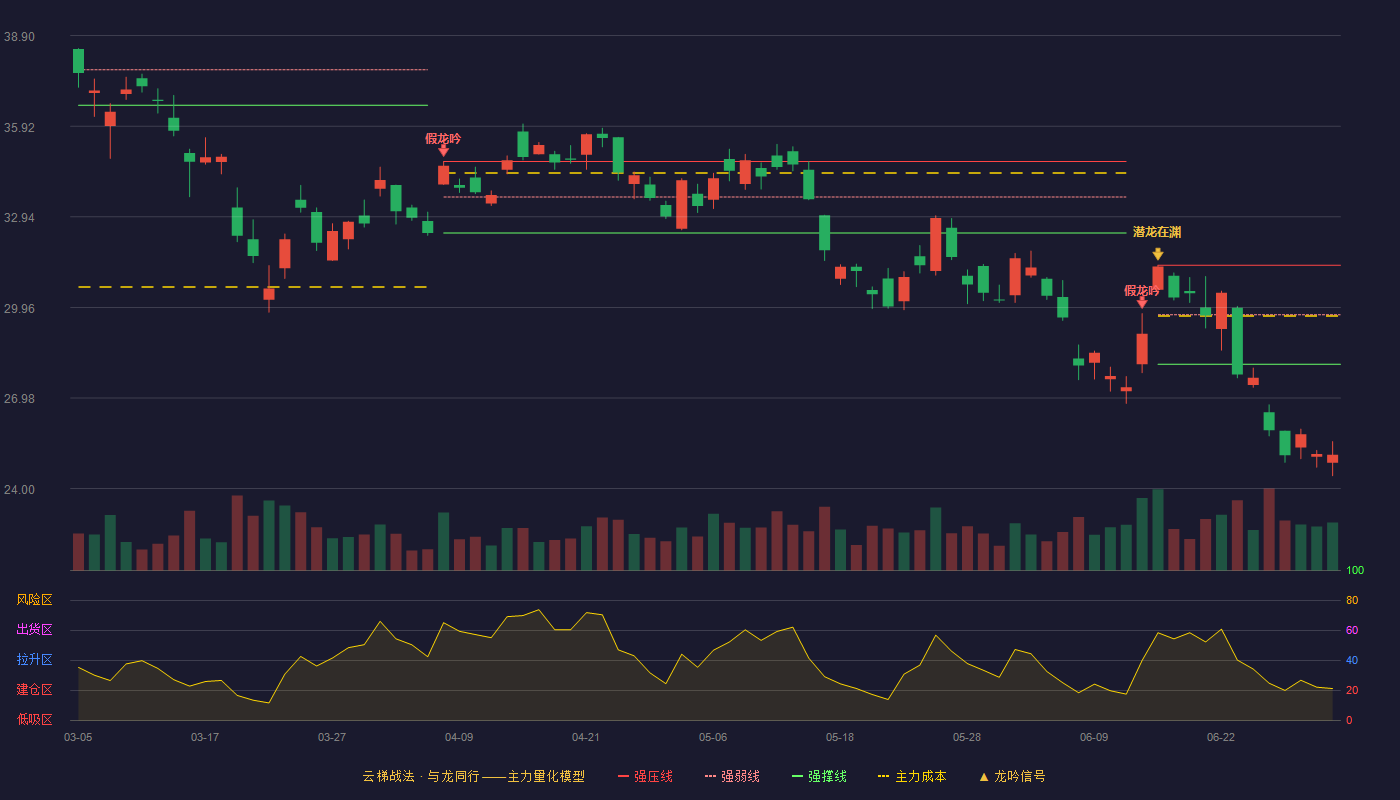This screenshot has height=800, width=1400.
Task: Select the 低吸区 zone label
Action: tap(34, 719)
